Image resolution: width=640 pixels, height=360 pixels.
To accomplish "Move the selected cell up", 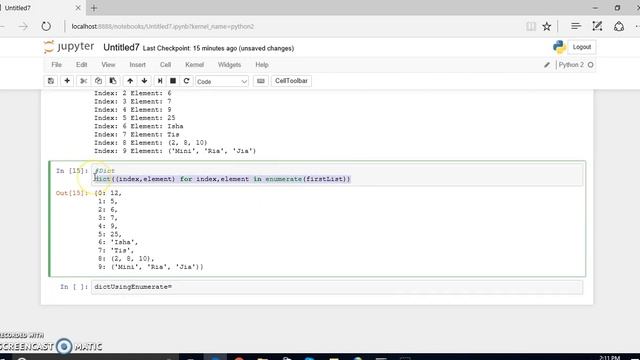I will 130,81.
